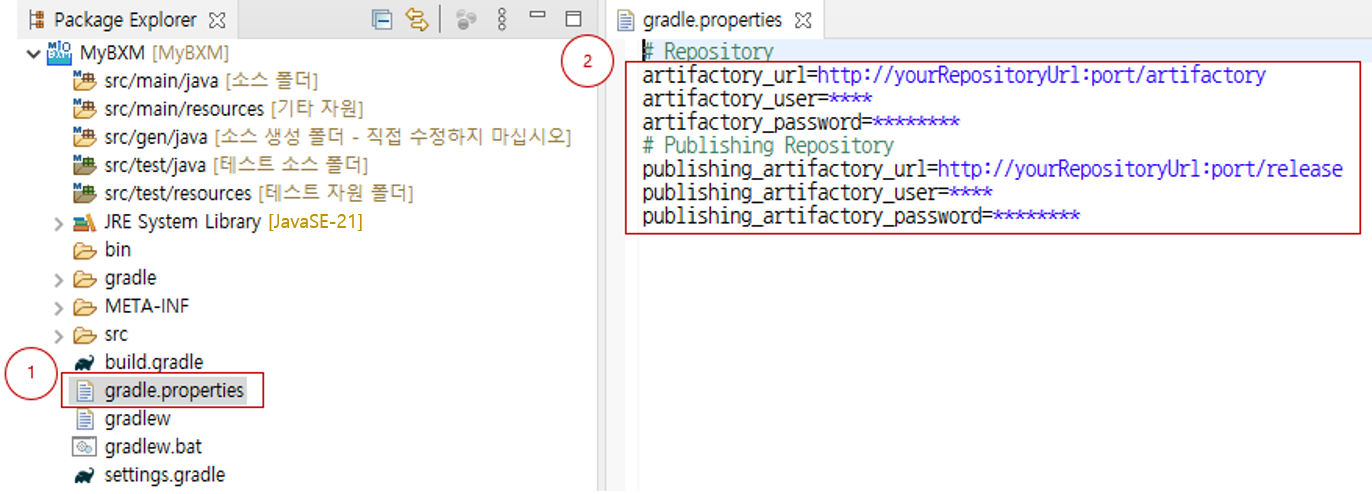Maximize the Package Explorer view
Image resolution: width=1372 pixels, height=494 pixels.
point(573,18)
